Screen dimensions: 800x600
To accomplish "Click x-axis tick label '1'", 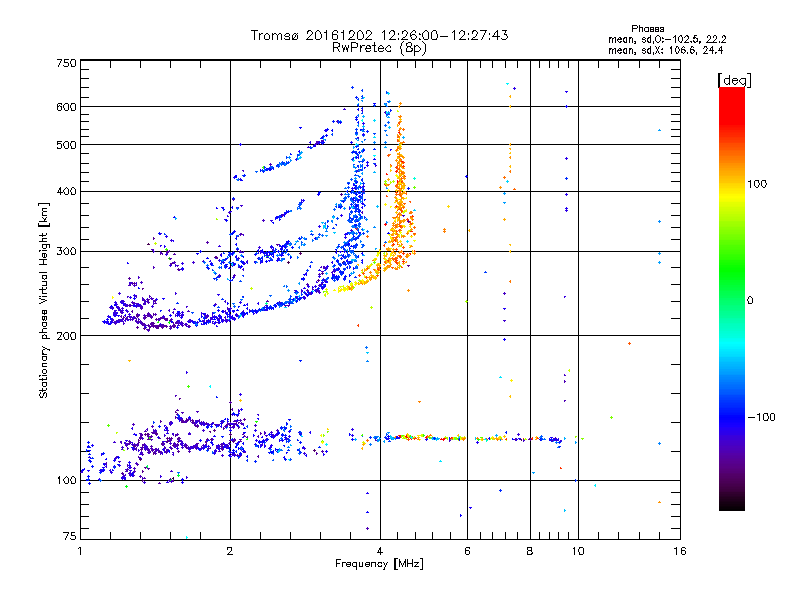I will [80, 551].
